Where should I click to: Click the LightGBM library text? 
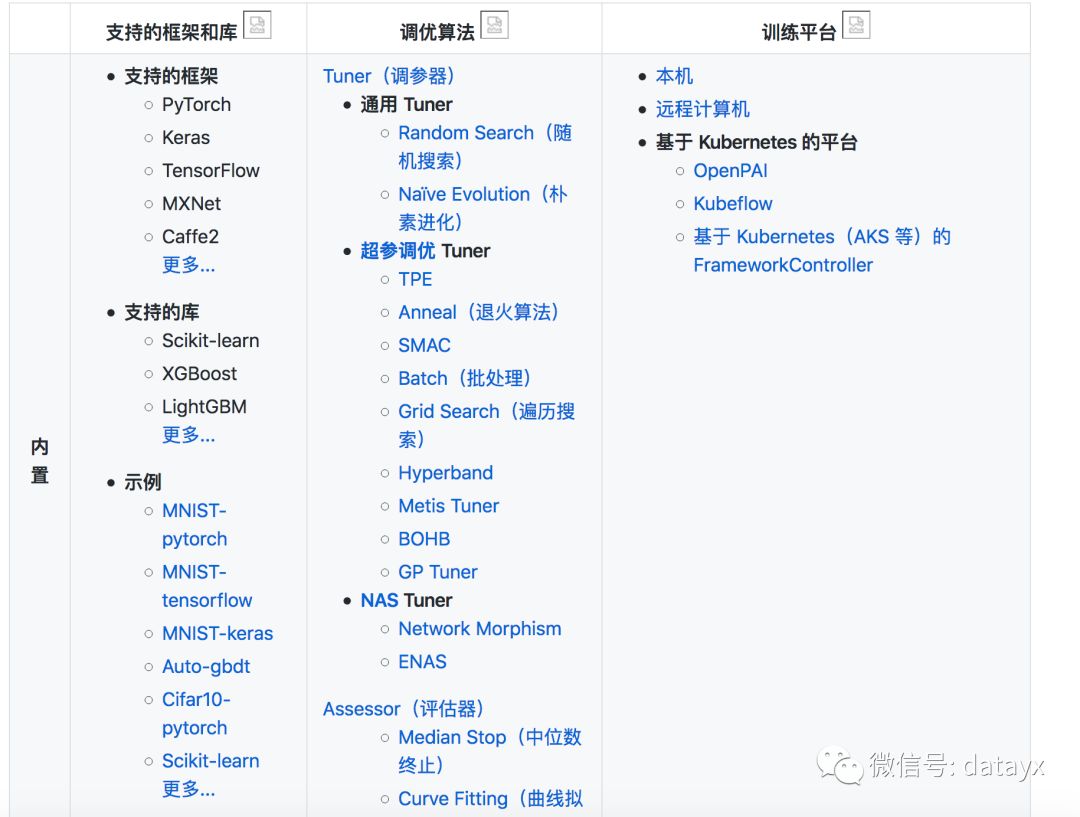(x=204, y=406)
